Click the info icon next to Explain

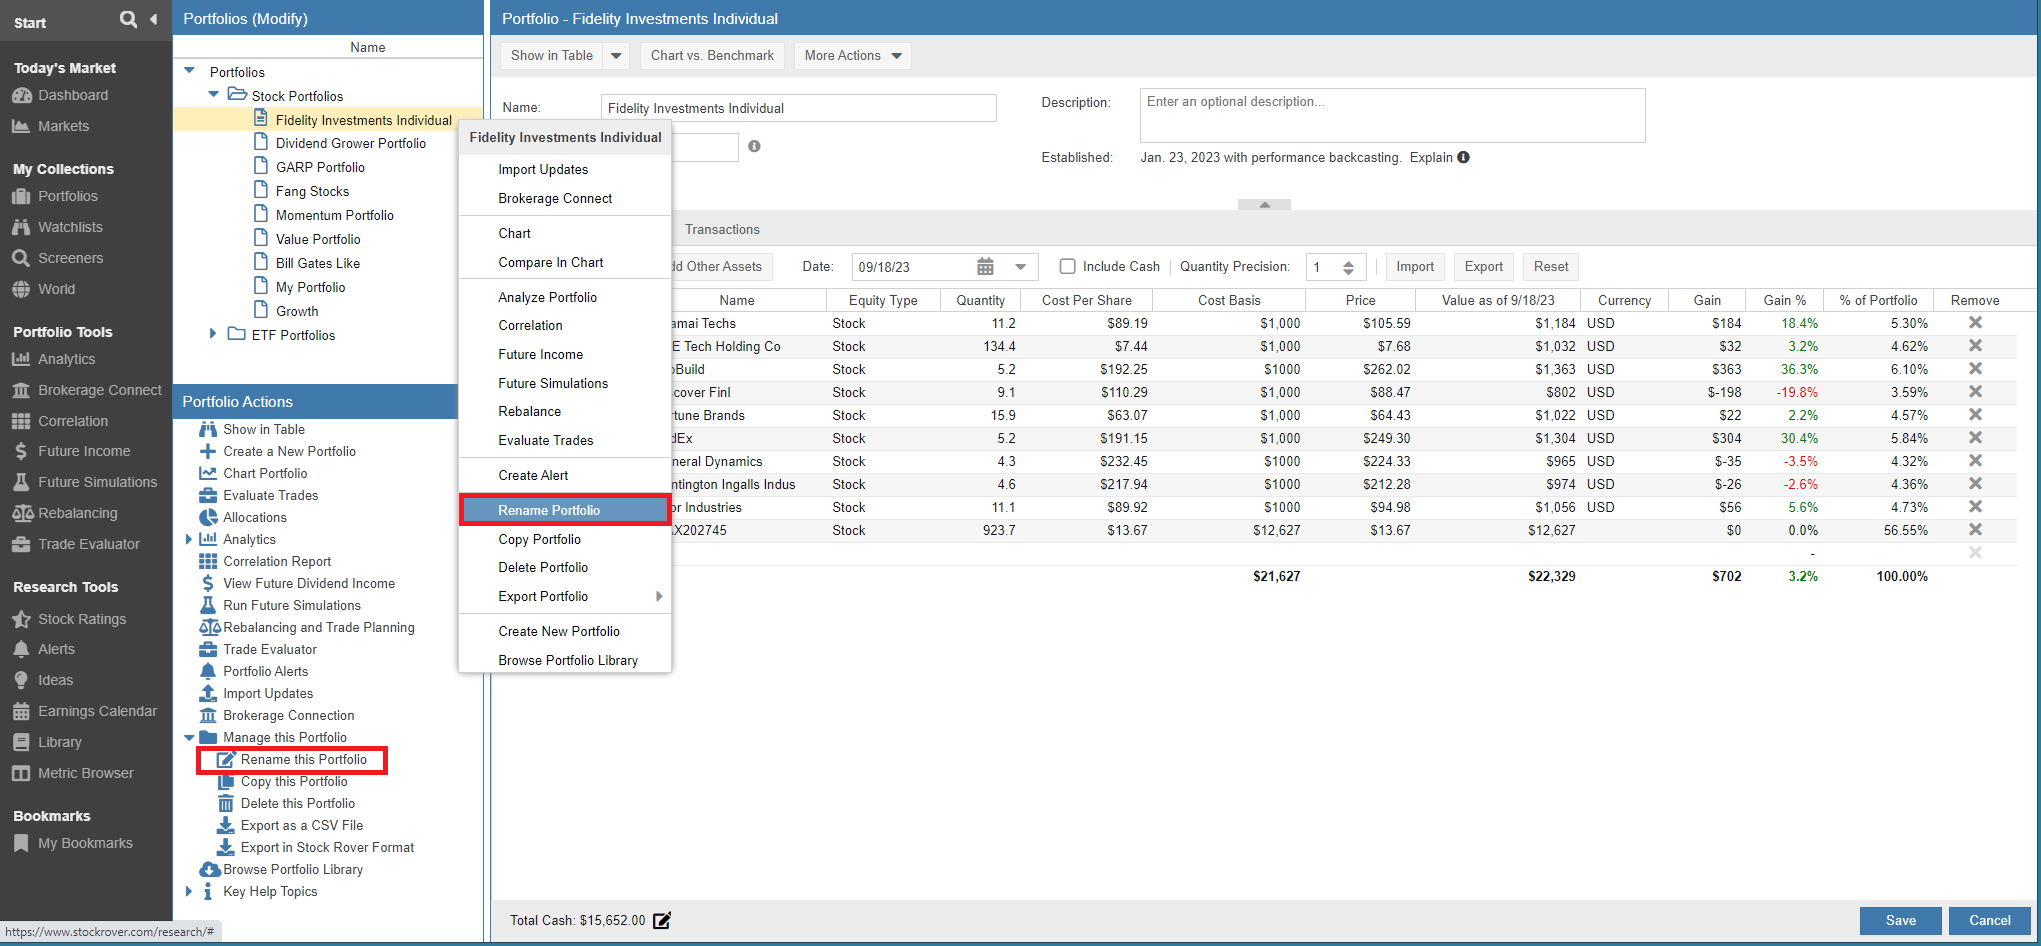click(x=1463, y=157)
